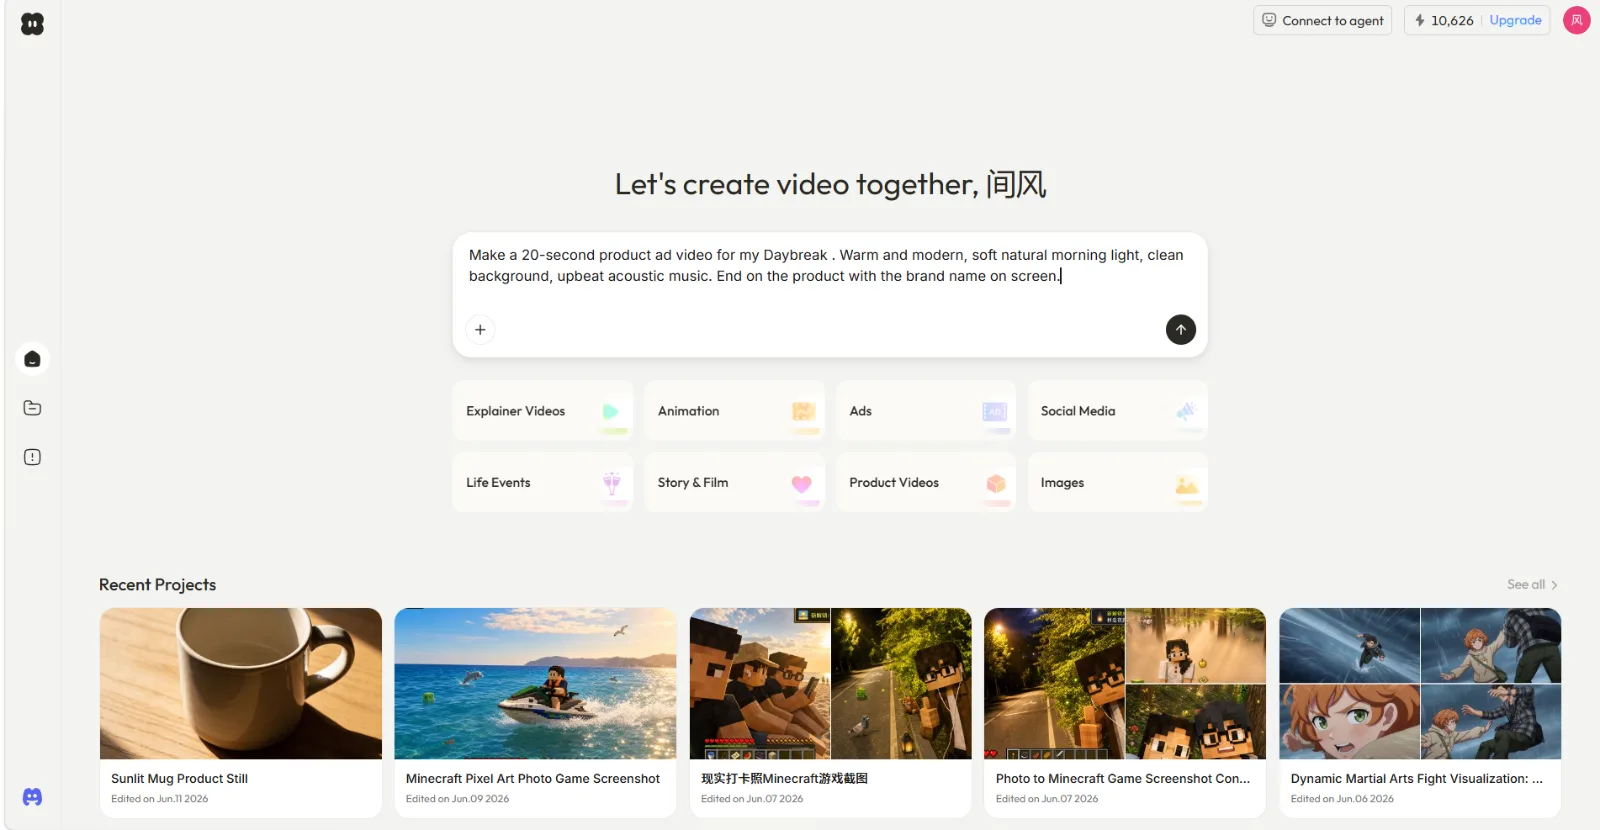Open the Discord icon in the sidebar
1600x830 pixels.
coord(32,797)
